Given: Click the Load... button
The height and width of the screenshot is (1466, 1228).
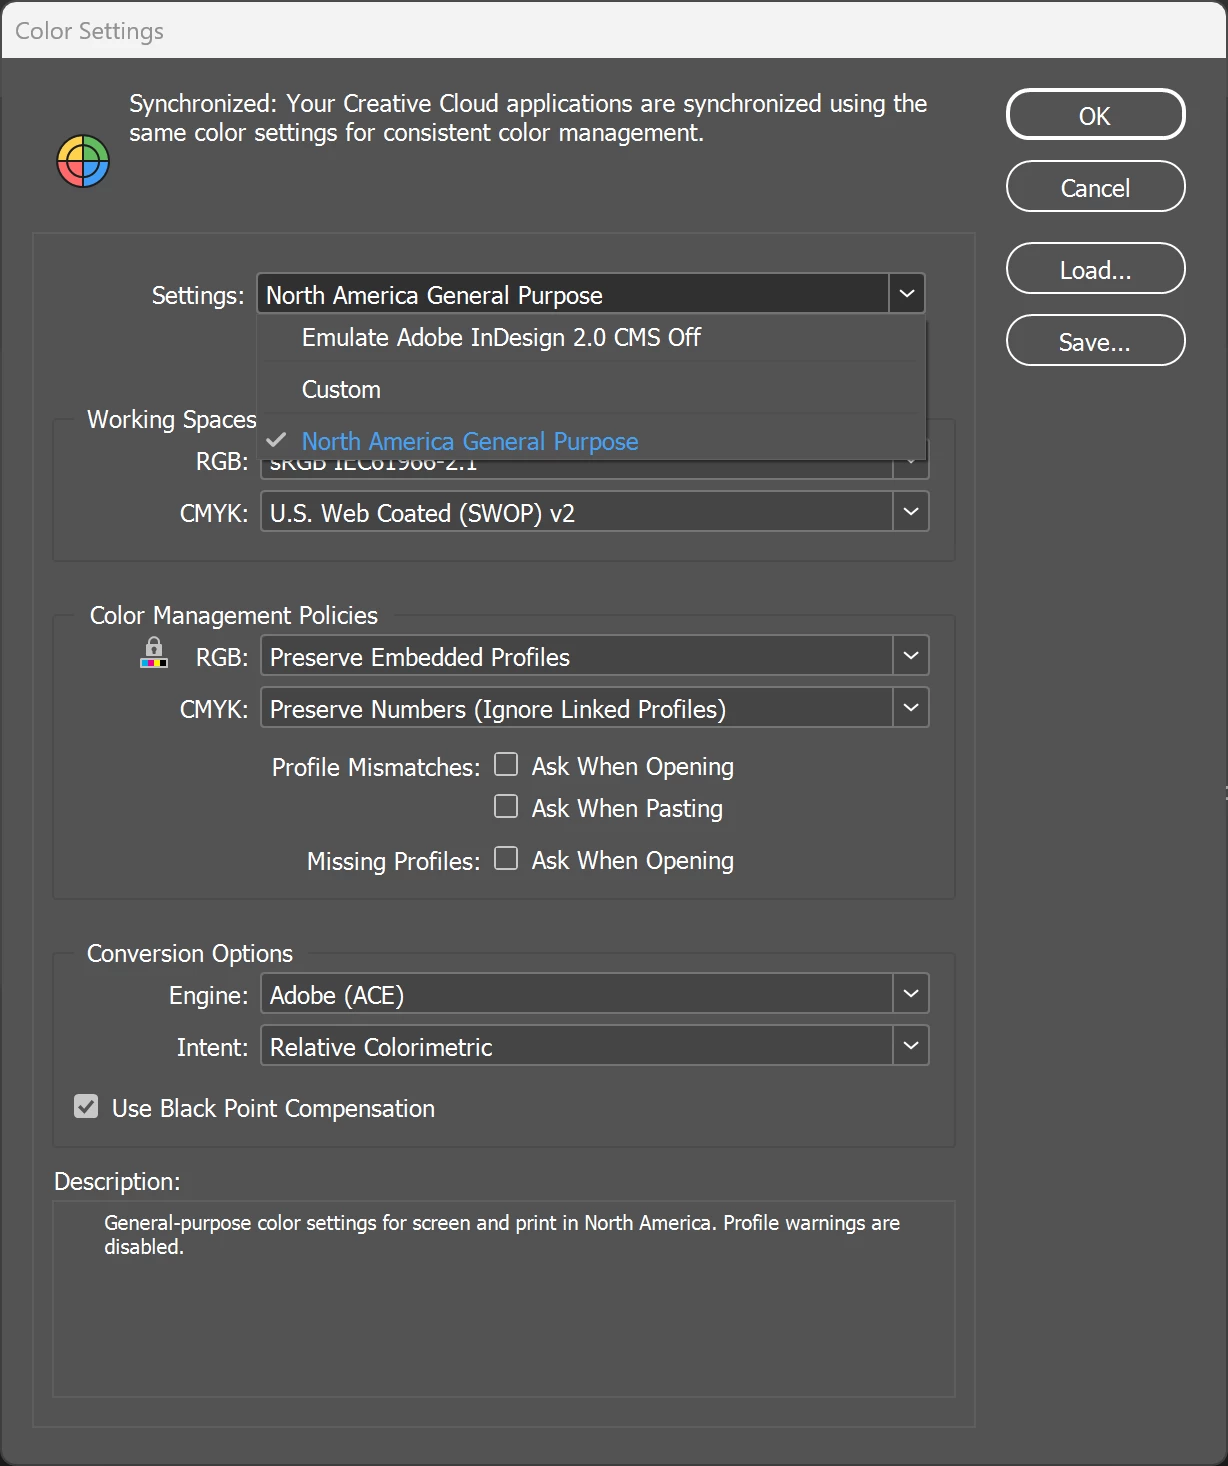Looking at the screenshot, I should point(1095,269).
